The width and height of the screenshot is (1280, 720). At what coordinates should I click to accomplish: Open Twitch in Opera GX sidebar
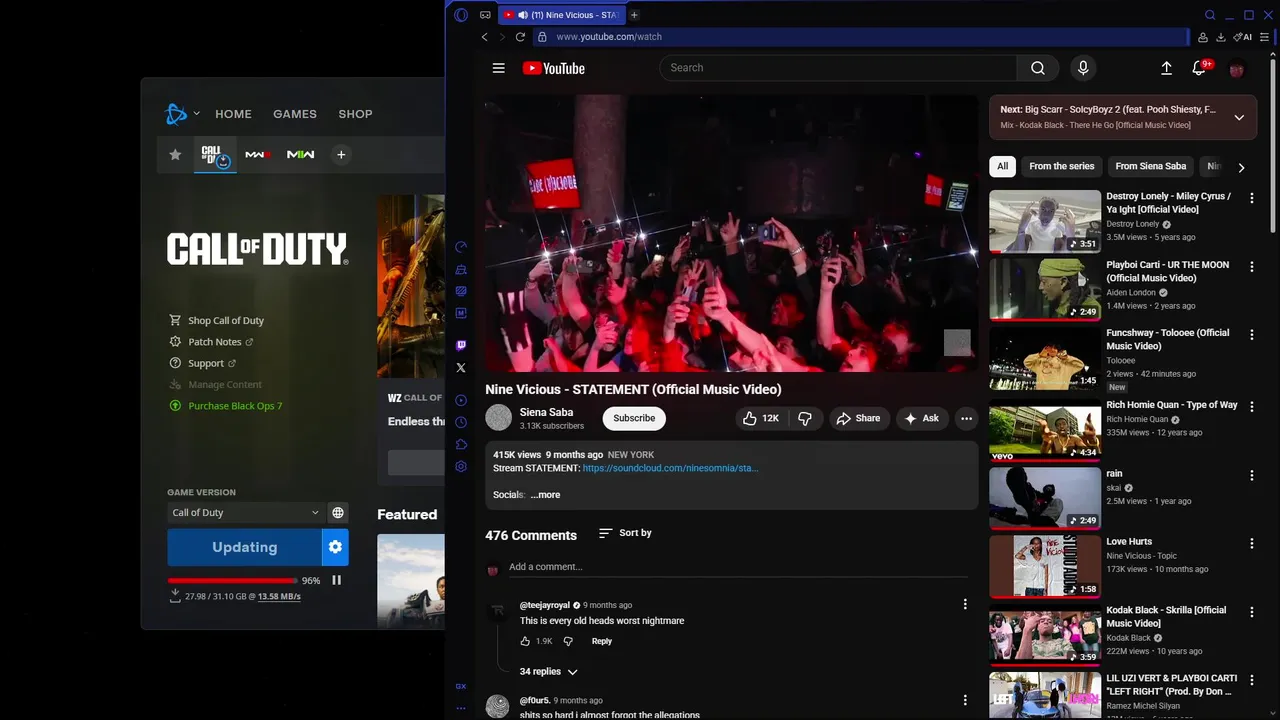(x=461, y=345)
